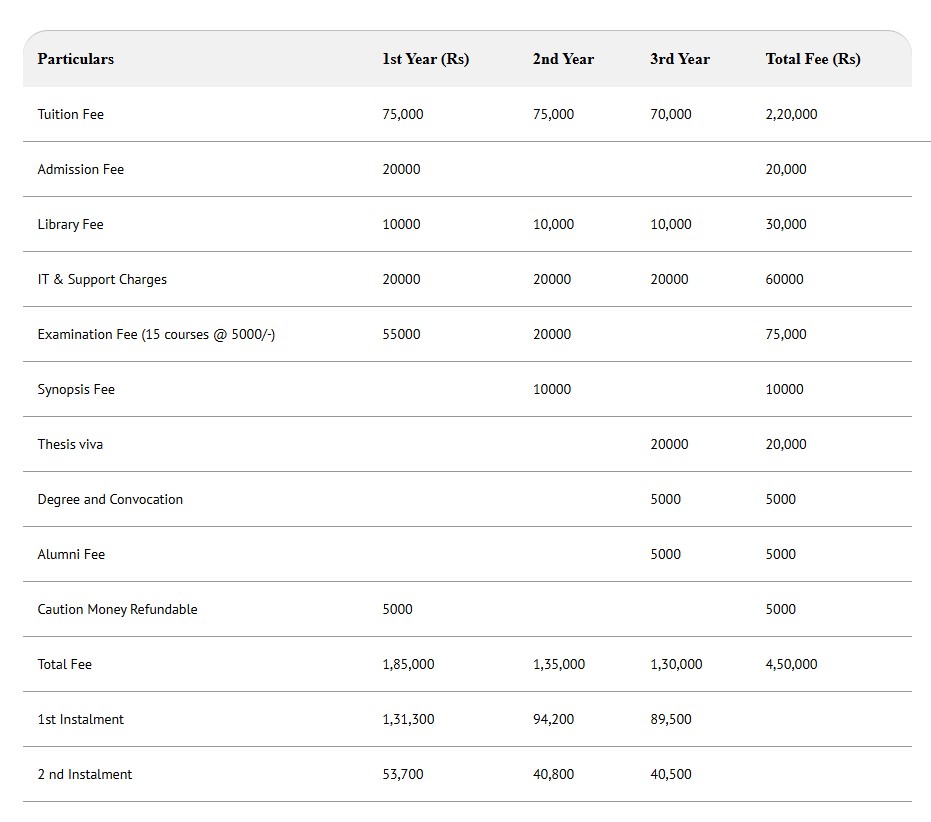Click the 4,50,000 grand total value
The height and width of the screenshot is (822, 931).
[x=791, y=664]
